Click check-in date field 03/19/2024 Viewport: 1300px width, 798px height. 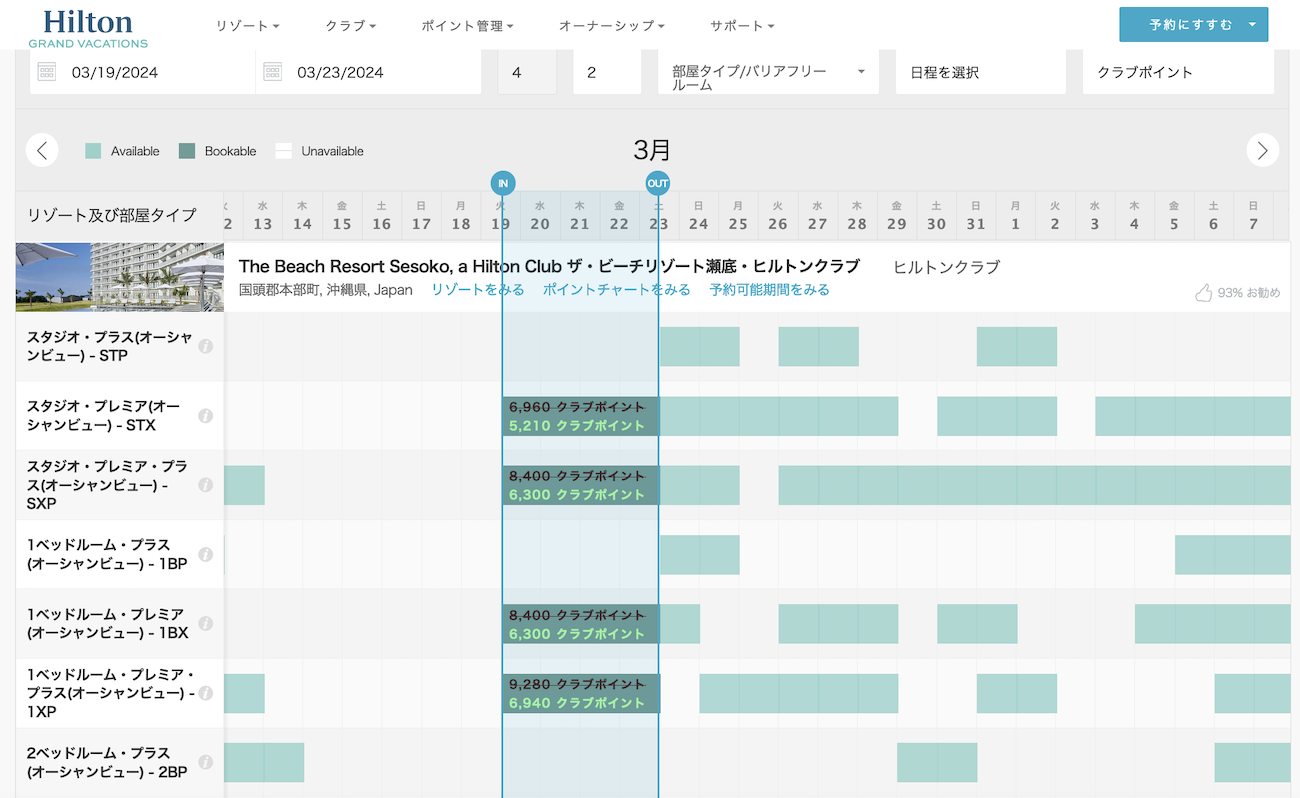tap(143, 72)
